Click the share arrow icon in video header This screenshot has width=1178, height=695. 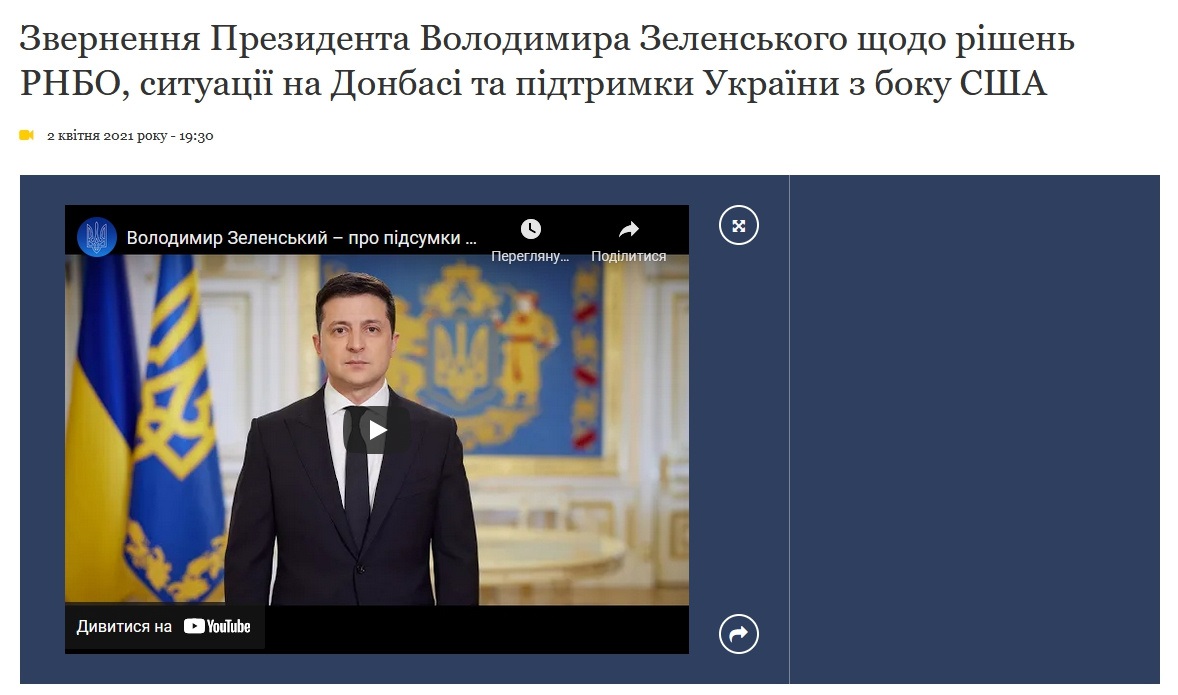629,229
